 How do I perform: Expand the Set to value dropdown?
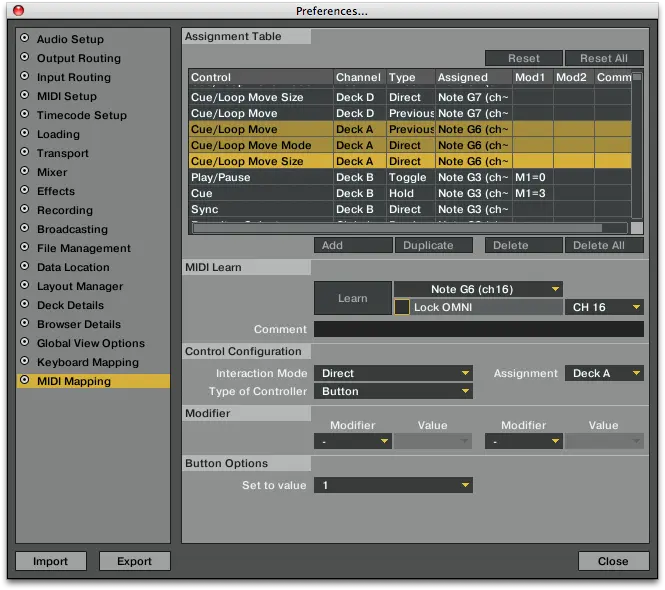tap(394, 485)
